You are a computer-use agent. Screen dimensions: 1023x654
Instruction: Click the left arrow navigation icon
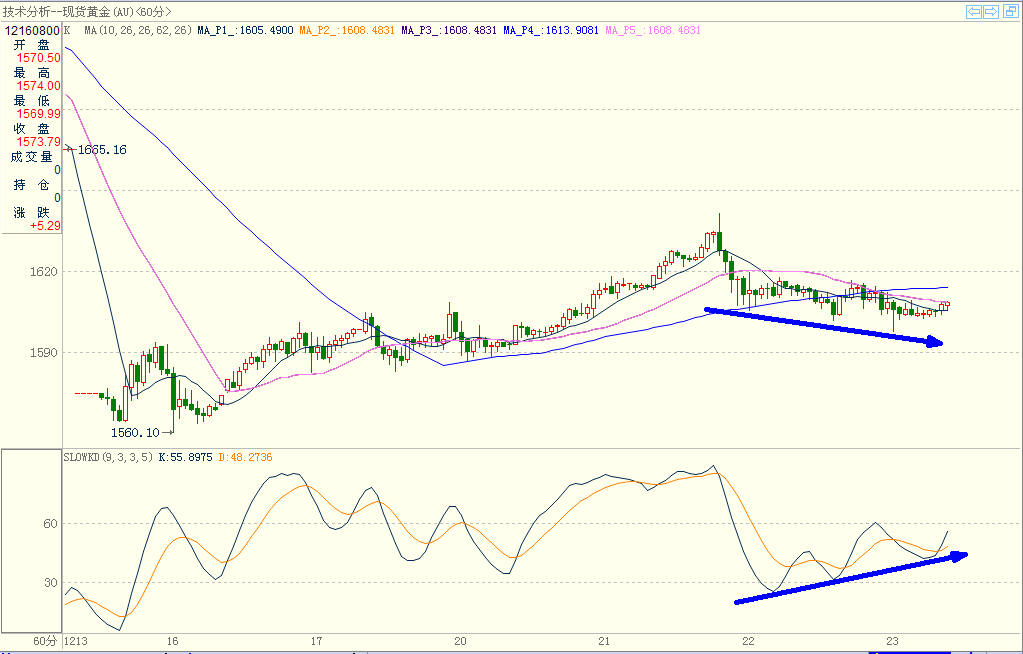pyautogui.click(x=974, y=12)
